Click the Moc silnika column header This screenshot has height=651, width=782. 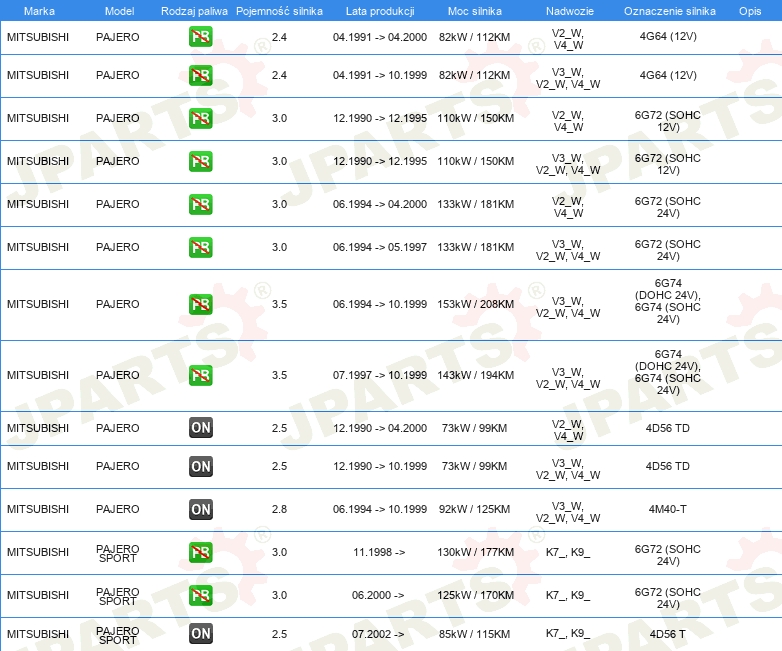click(475, 11)
